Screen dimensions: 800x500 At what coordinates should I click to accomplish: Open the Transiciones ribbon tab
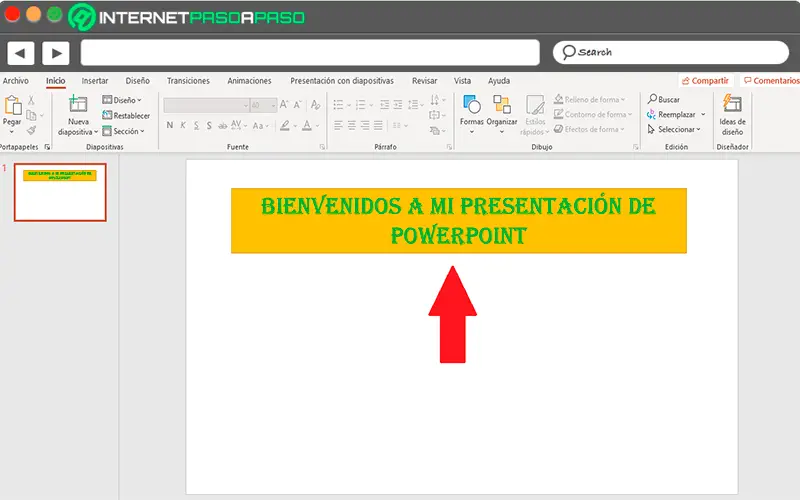pyautogui.click(x=188, y=81)
